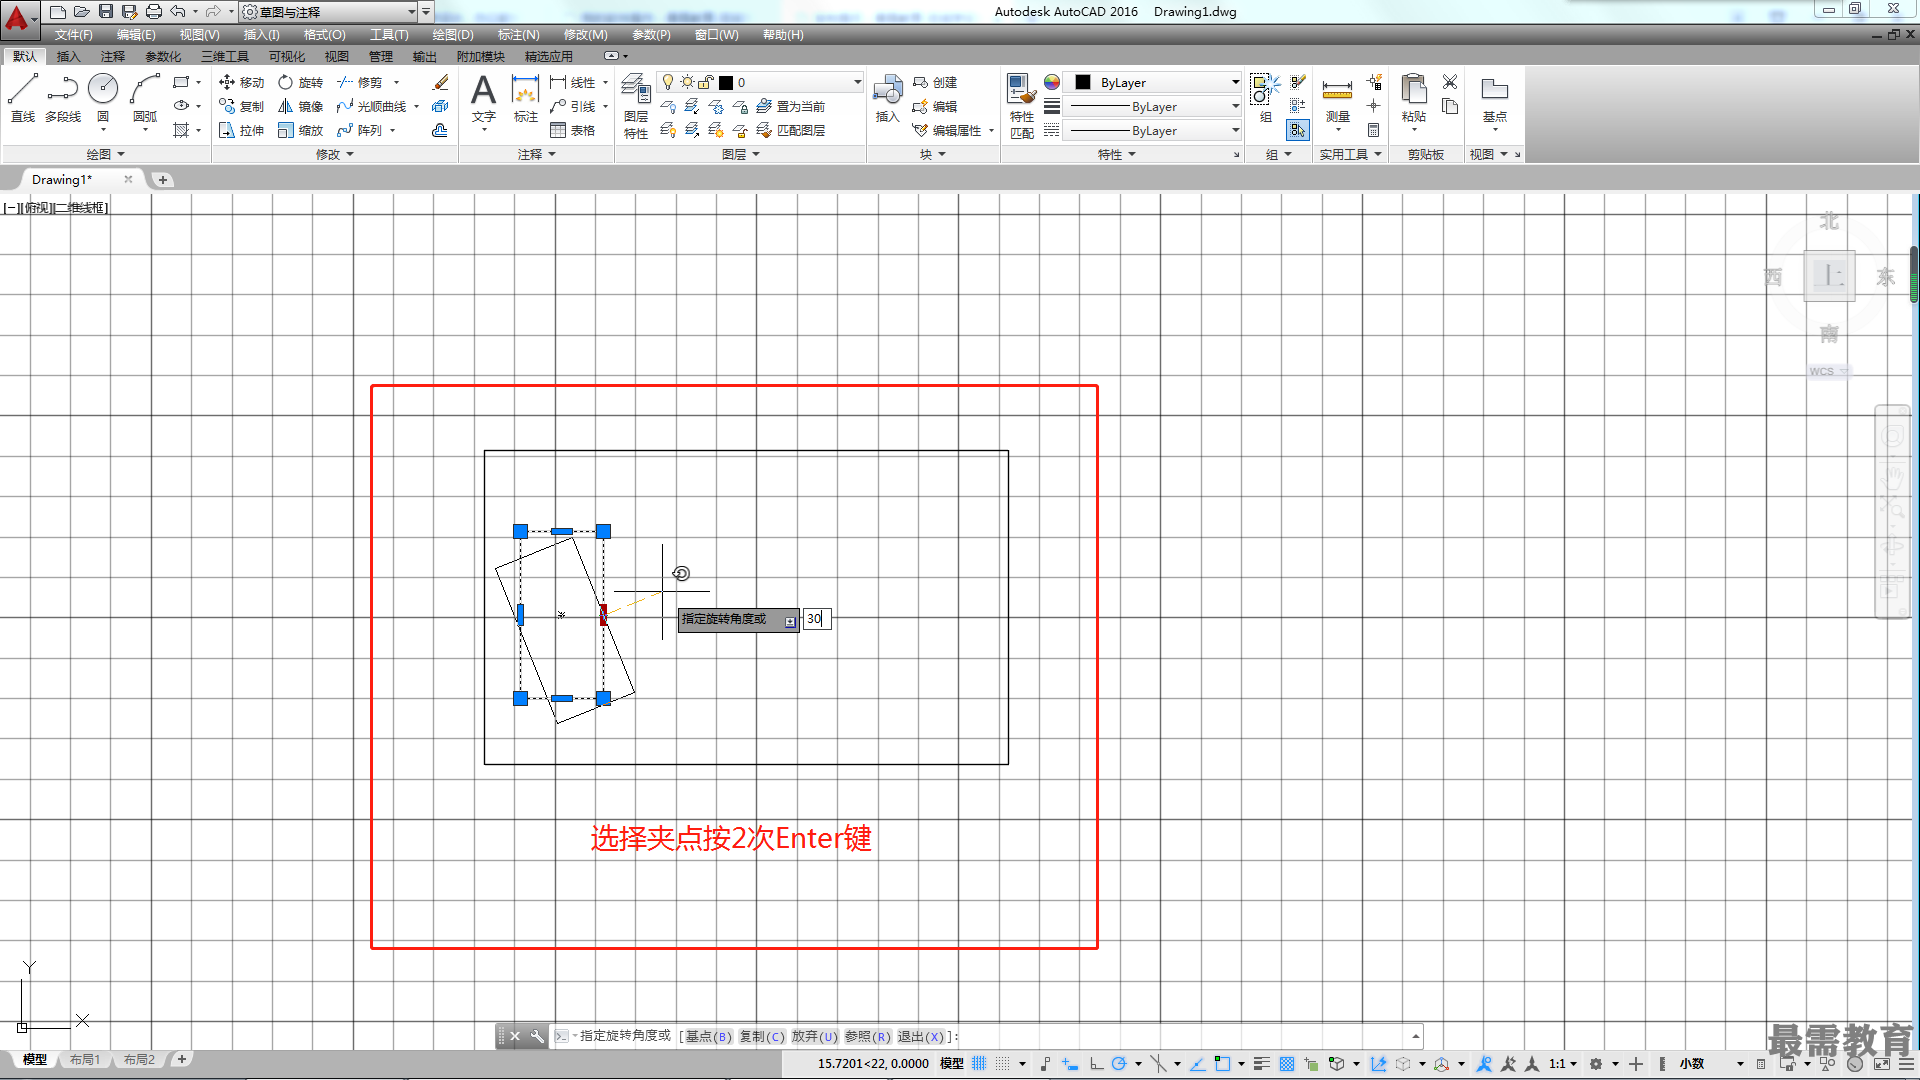Open the workspace 草图与注释 dropdown
The image size is (1920, 1080).
328,12
